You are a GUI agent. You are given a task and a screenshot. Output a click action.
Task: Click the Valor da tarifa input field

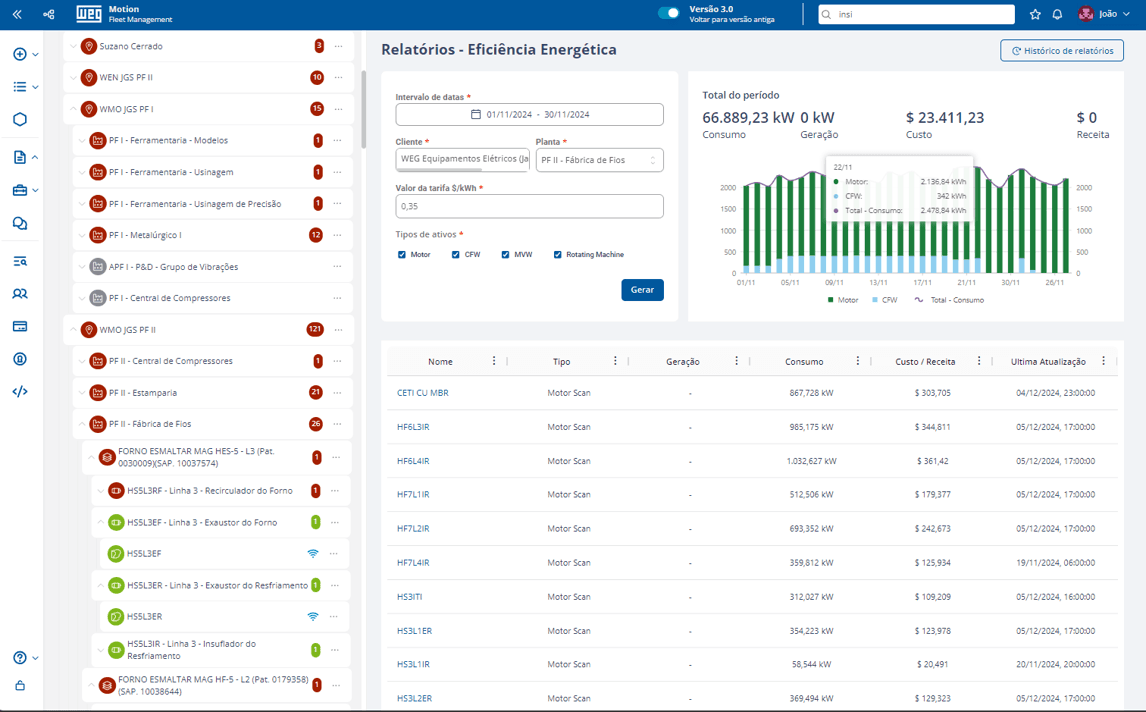pos(529,206)
